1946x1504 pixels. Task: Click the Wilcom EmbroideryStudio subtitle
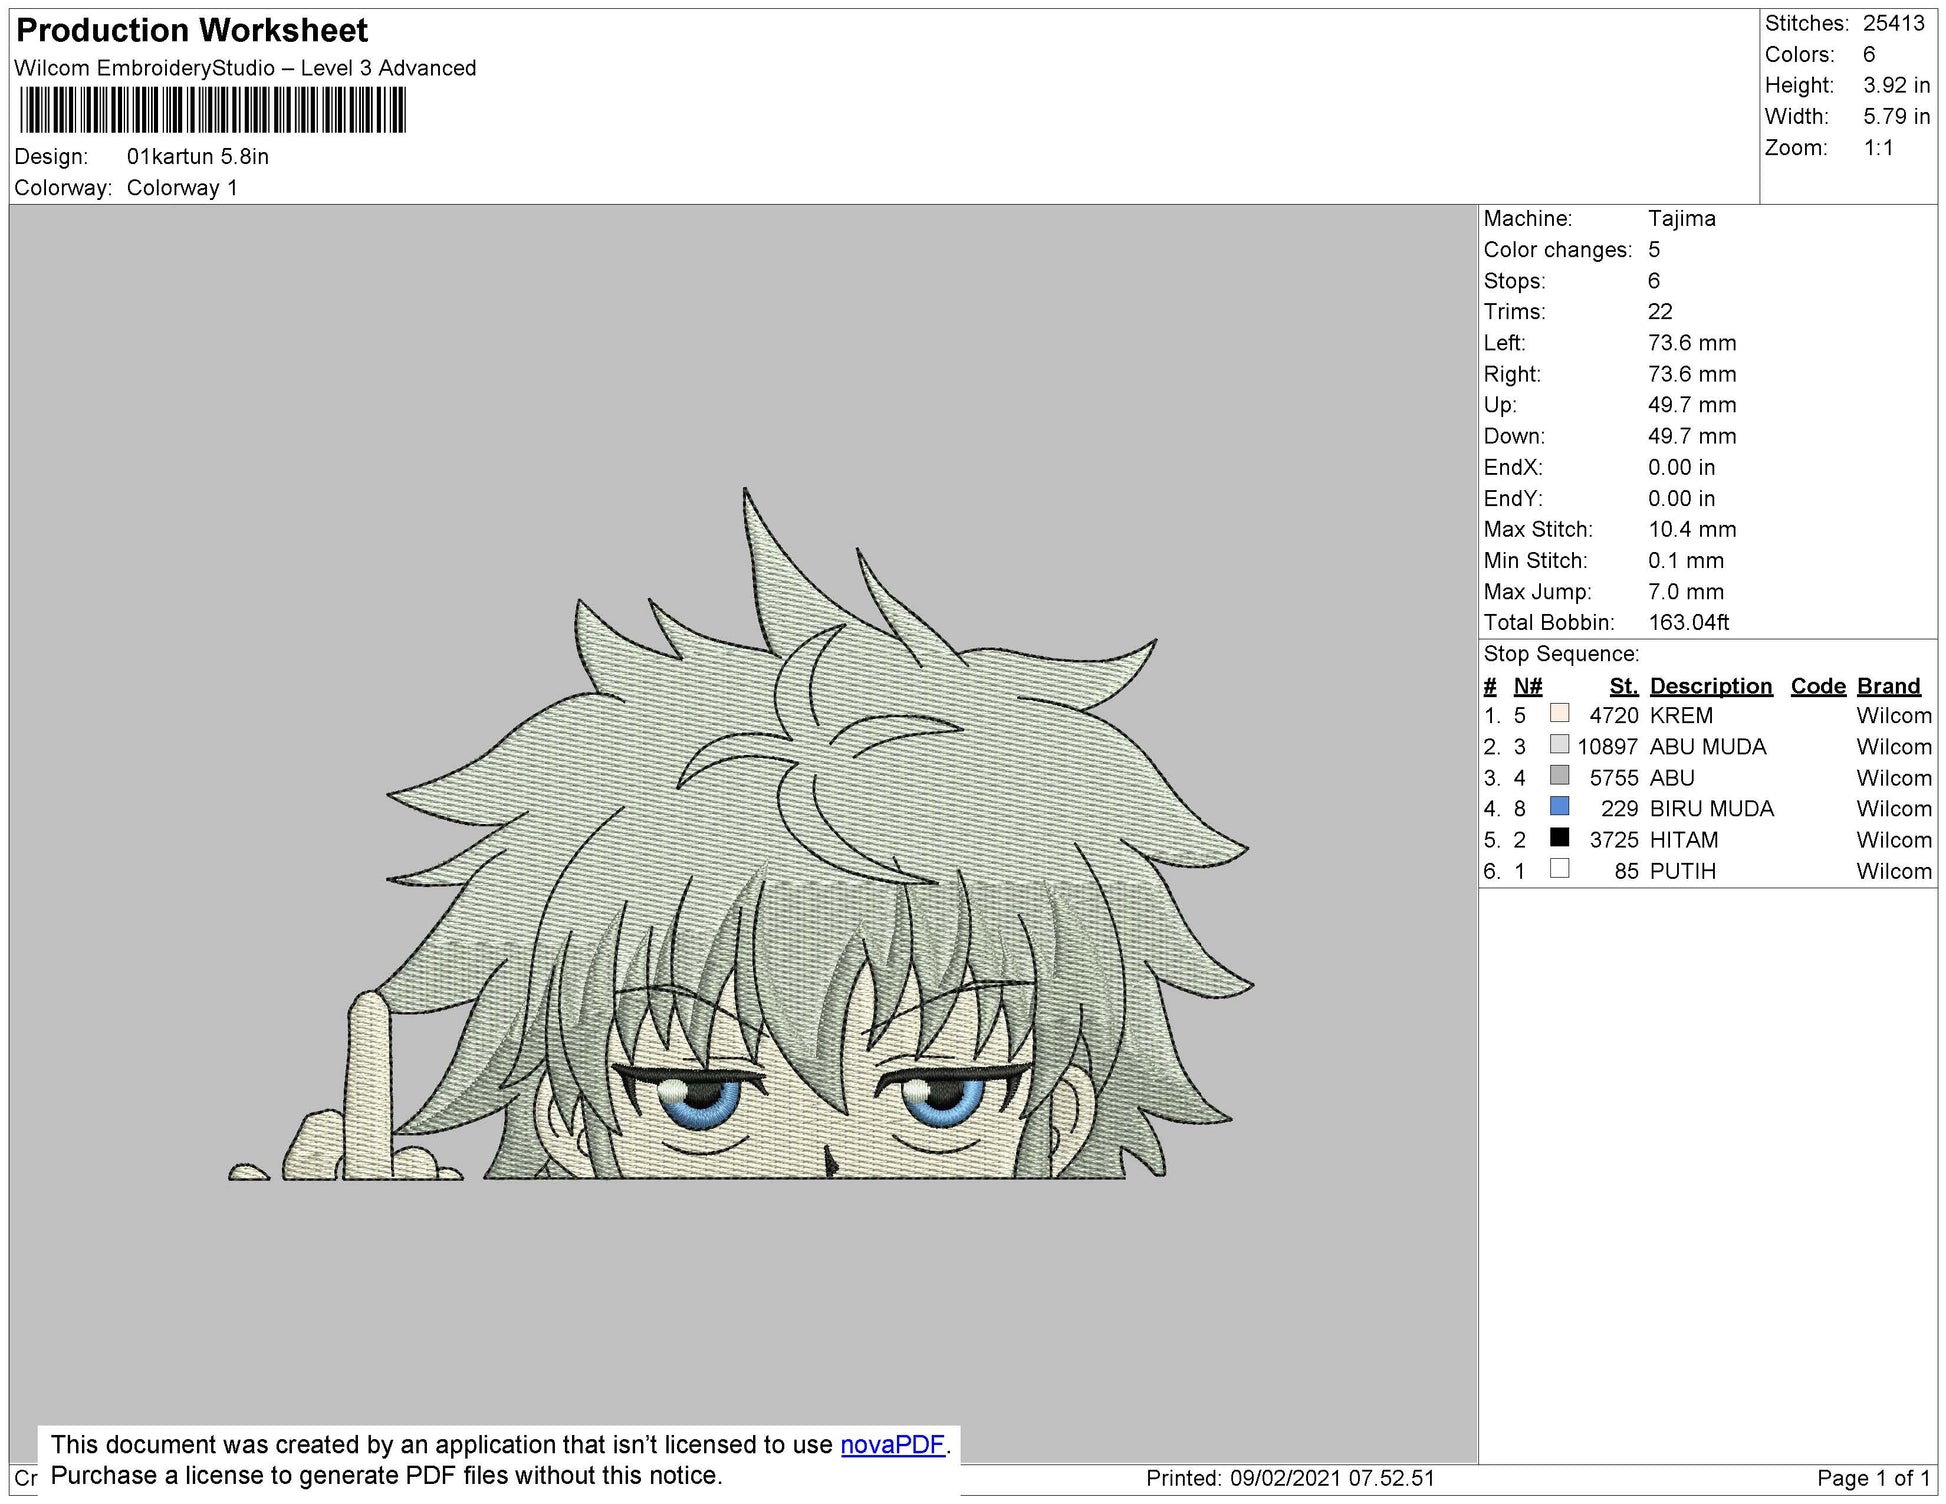click(x=245, y=68)
